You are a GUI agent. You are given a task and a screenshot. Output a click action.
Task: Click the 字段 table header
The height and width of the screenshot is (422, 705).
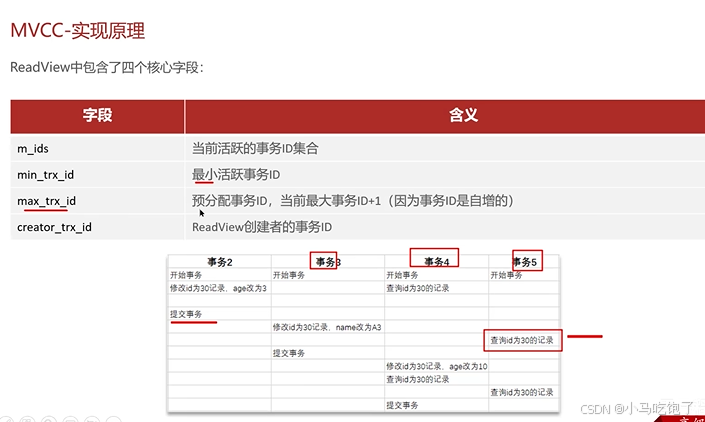pos(97,116)
